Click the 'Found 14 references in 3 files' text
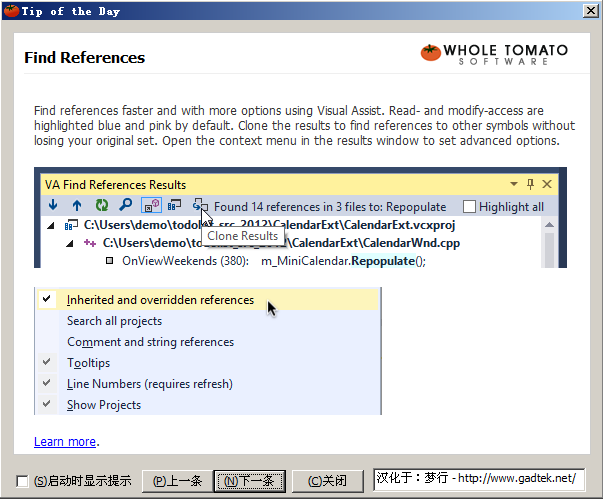The image size is (603, 500). [x=330, y=207]
